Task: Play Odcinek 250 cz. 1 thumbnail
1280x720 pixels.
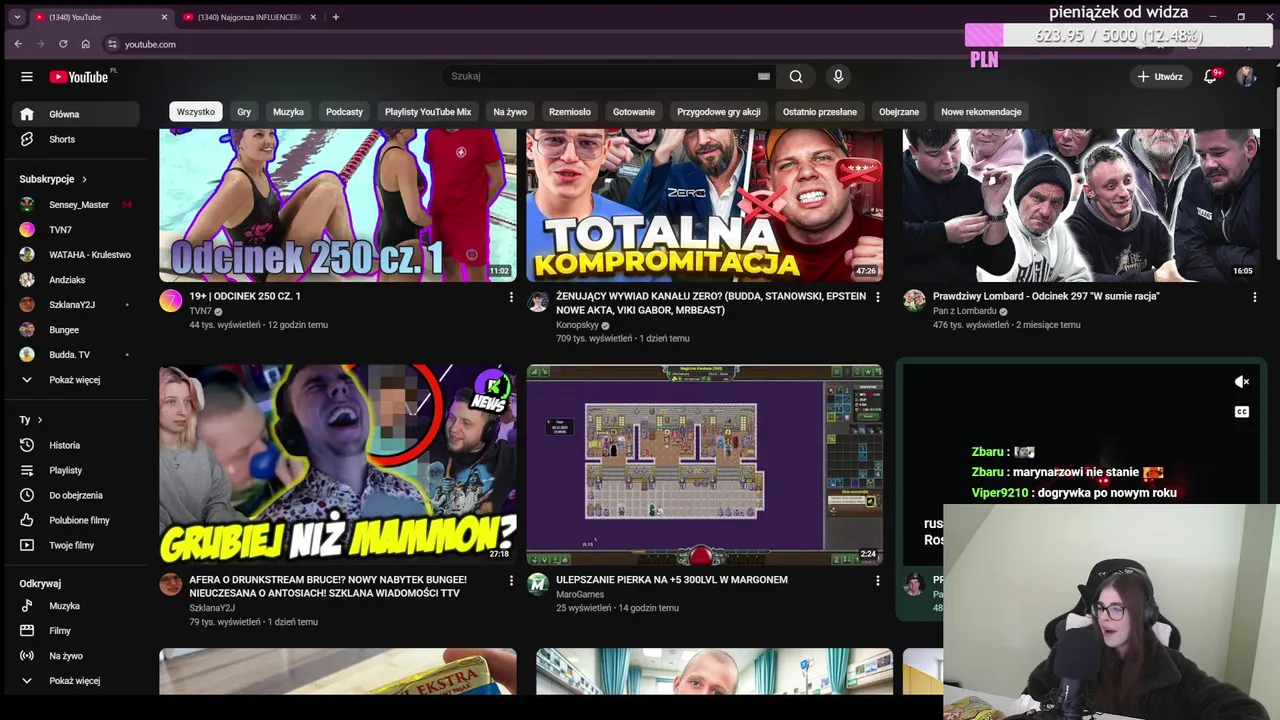Action: pos(338,205)
